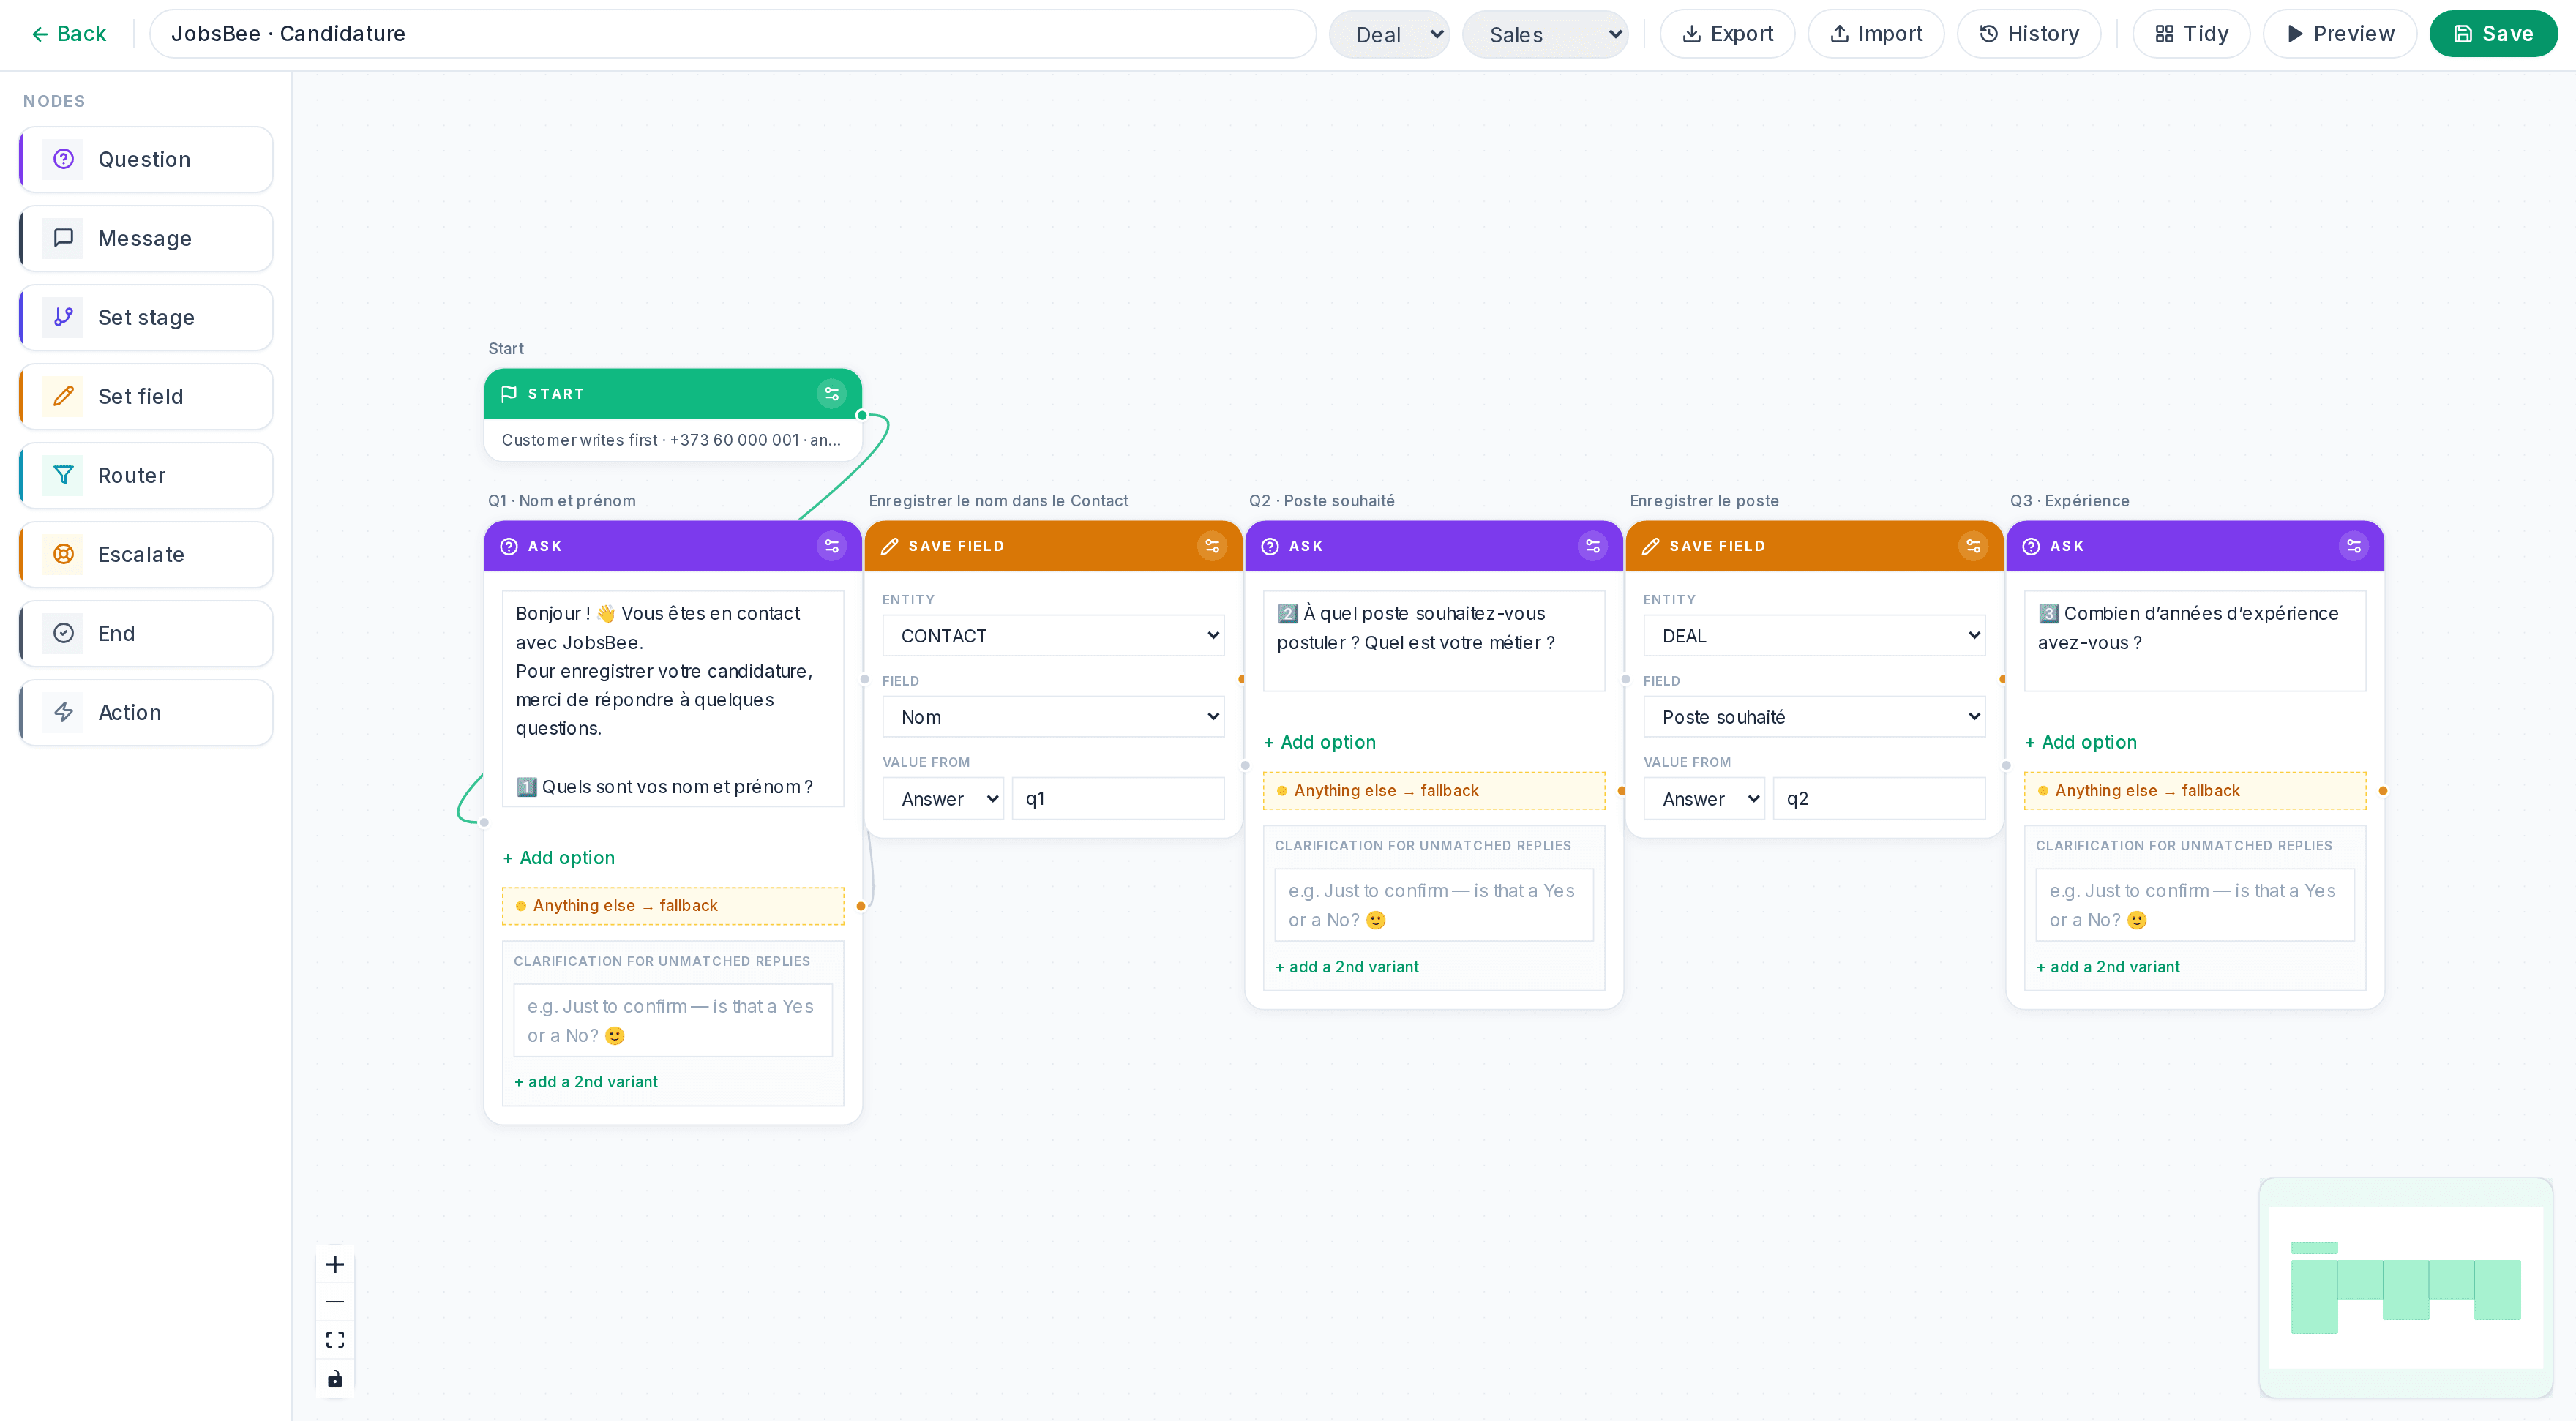Image resolution: width=2576 pixels, height=1421 pixels.
Task: Select Q3 Anything else fallback row
Action: tap(2195, 791)
